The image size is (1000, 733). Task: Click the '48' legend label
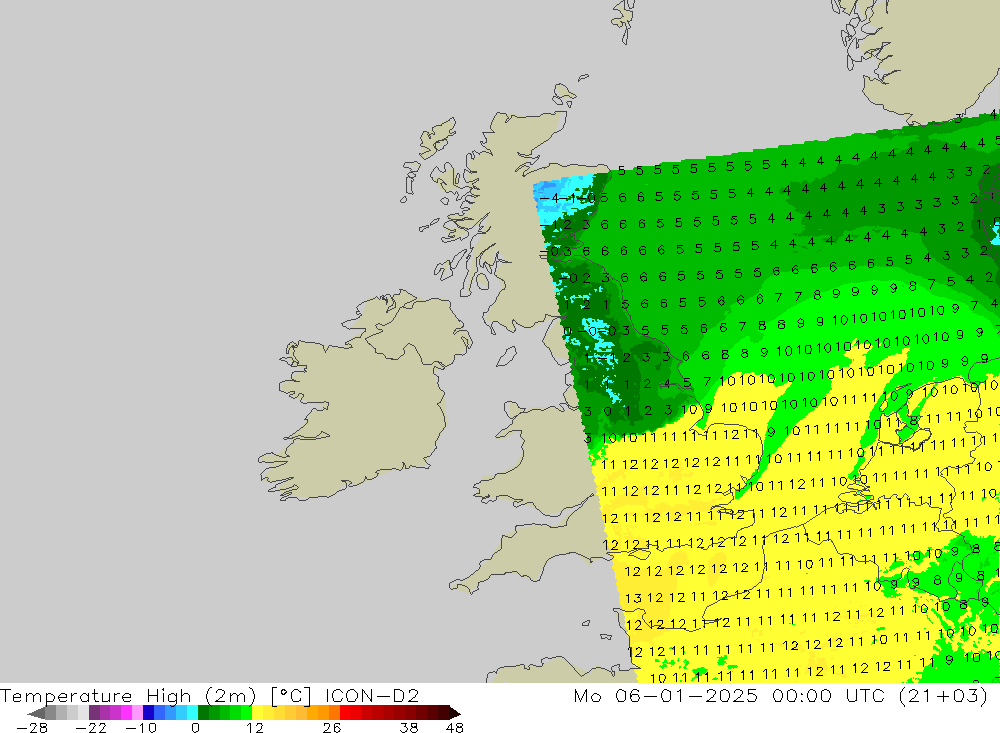tap(455, 728)
